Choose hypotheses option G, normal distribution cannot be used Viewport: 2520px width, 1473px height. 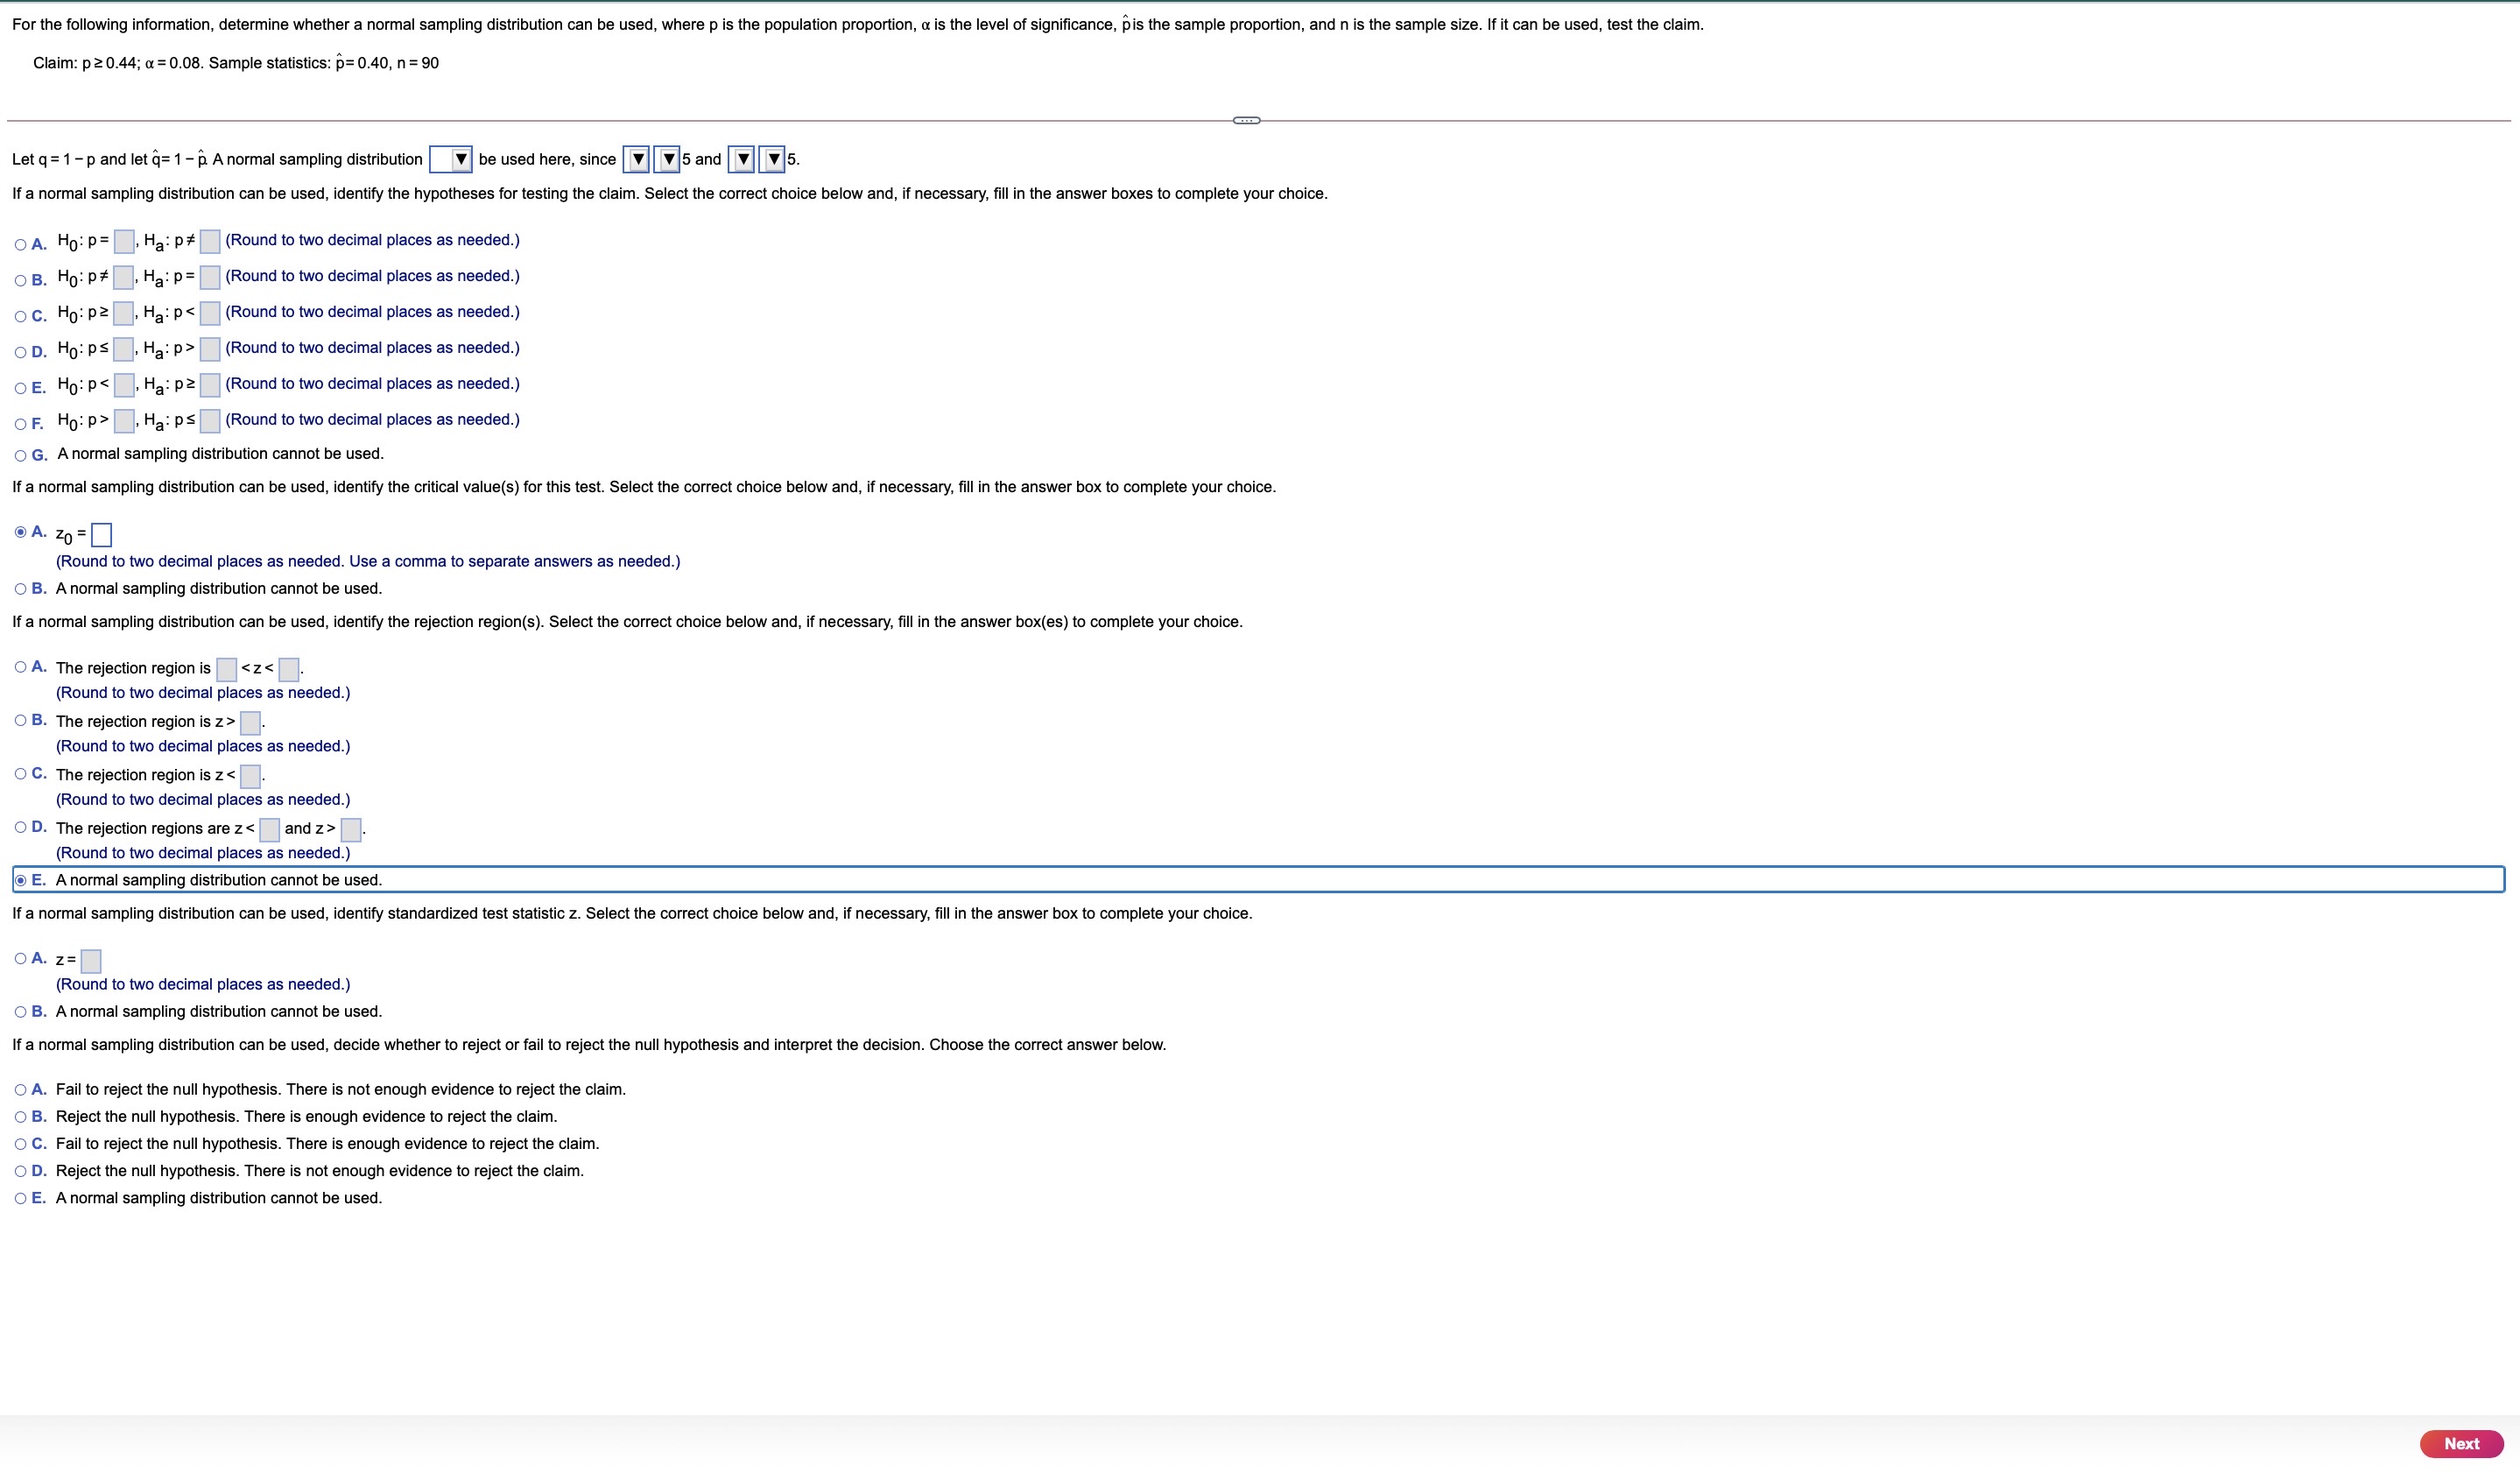(21, 455)
